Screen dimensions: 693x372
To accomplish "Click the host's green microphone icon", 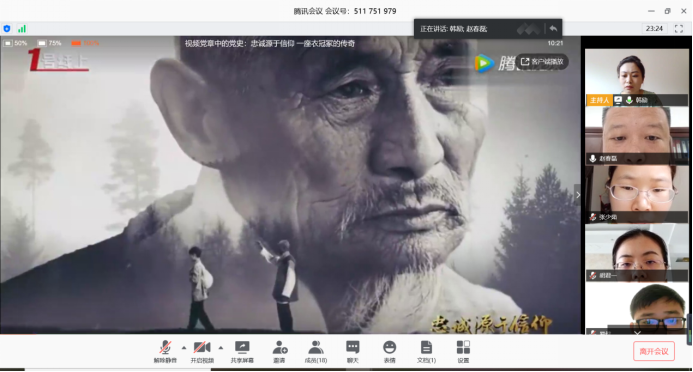I will 629,100.
